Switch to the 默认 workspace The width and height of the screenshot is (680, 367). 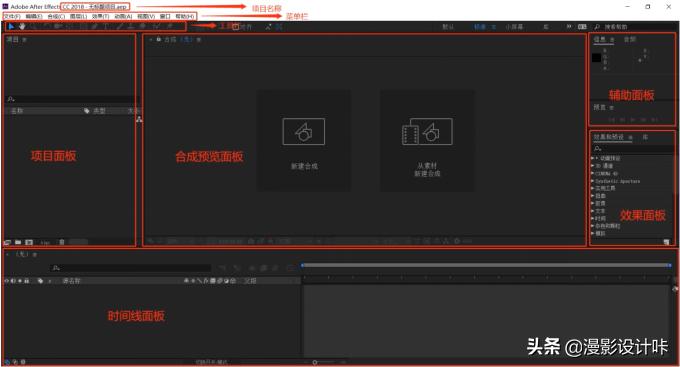448,27
